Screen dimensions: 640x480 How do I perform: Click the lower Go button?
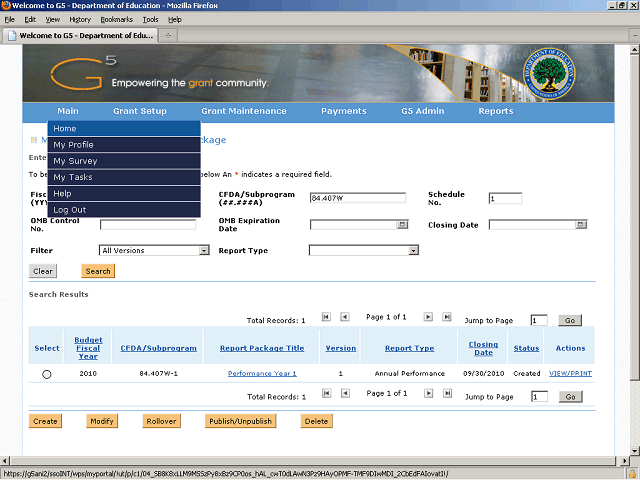571,397
